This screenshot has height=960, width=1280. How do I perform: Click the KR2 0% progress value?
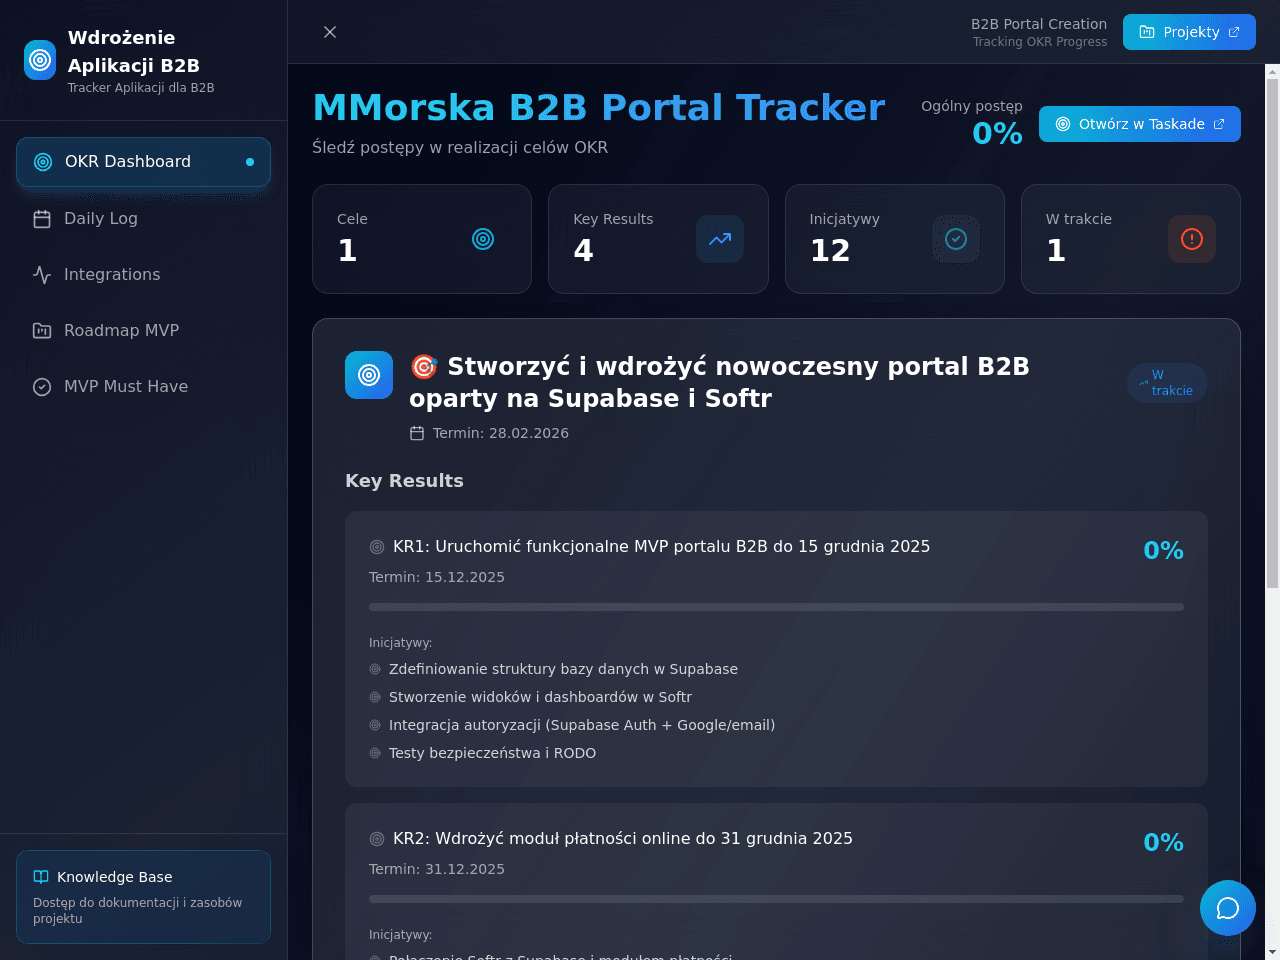tap(1163, 843)
